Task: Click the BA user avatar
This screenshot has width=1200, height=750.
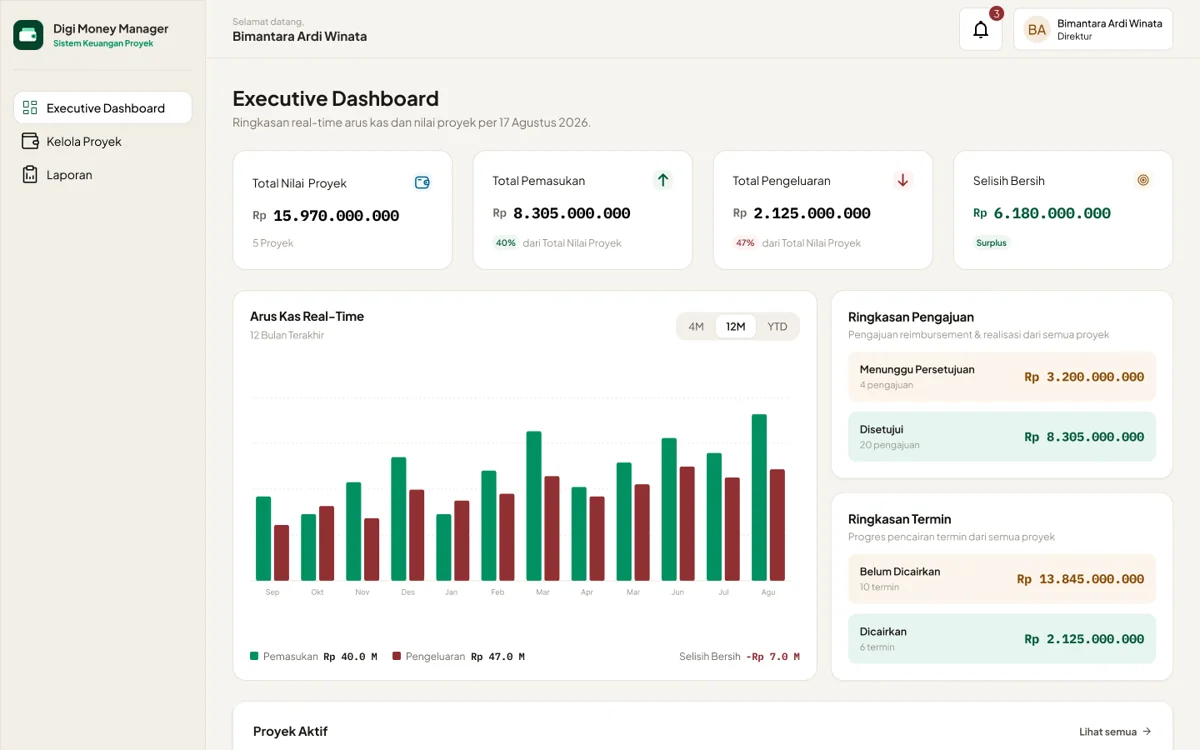Action: click(1037, 30)
